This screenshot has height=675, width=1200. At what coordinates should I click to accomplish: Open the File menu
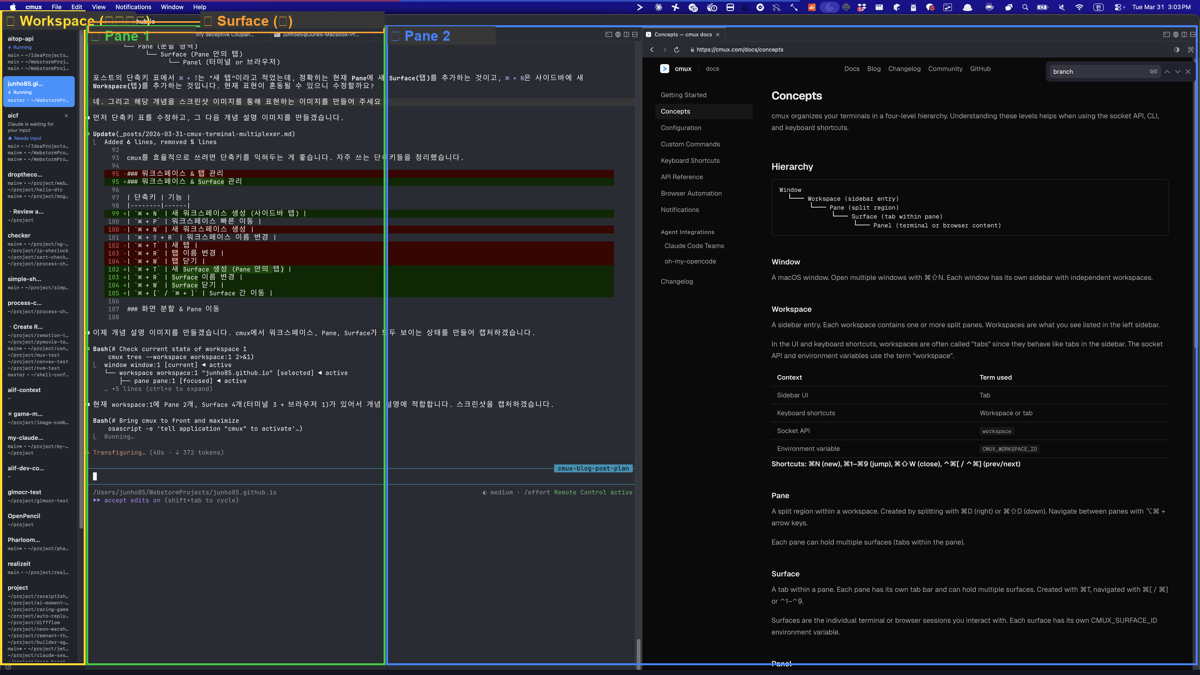coord(57,7)
